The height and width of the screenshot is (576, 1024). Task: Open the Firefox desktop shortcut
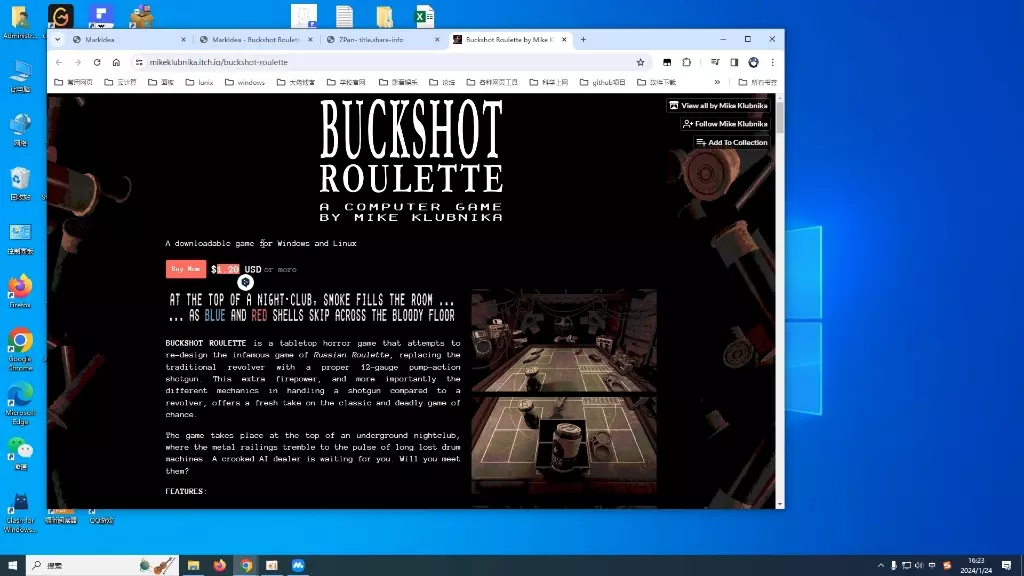[20, 291]
